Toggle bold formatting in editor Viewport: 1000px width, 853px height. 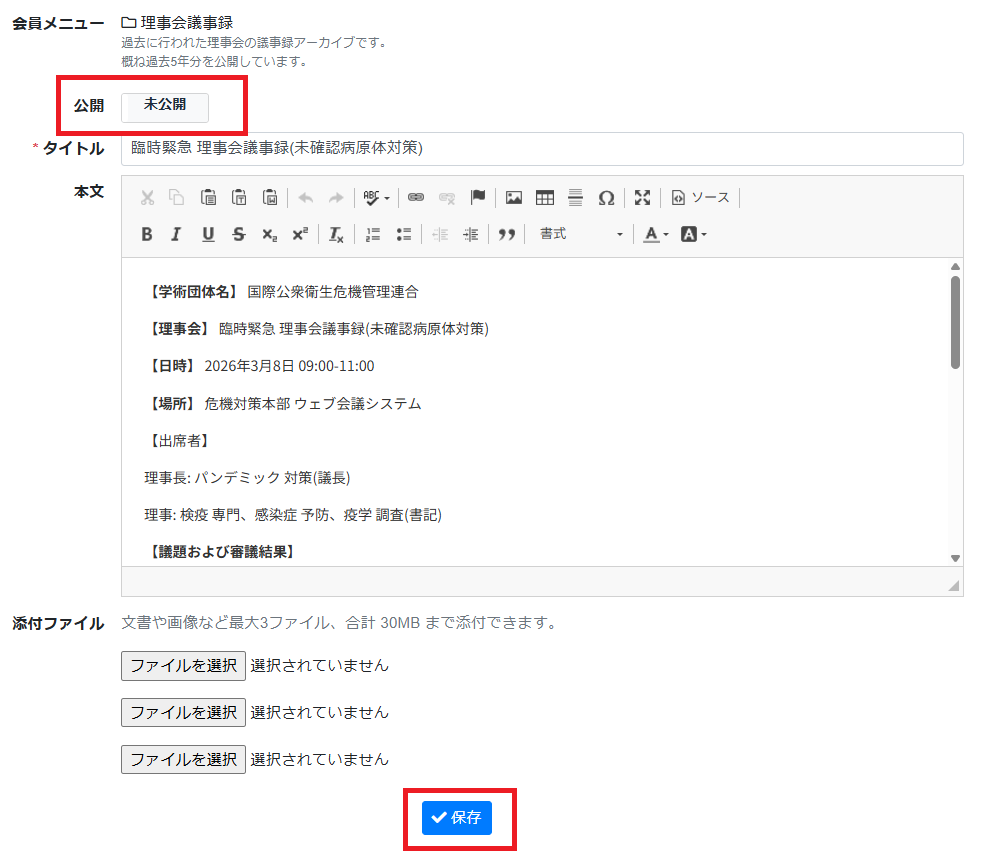(147, 234)
